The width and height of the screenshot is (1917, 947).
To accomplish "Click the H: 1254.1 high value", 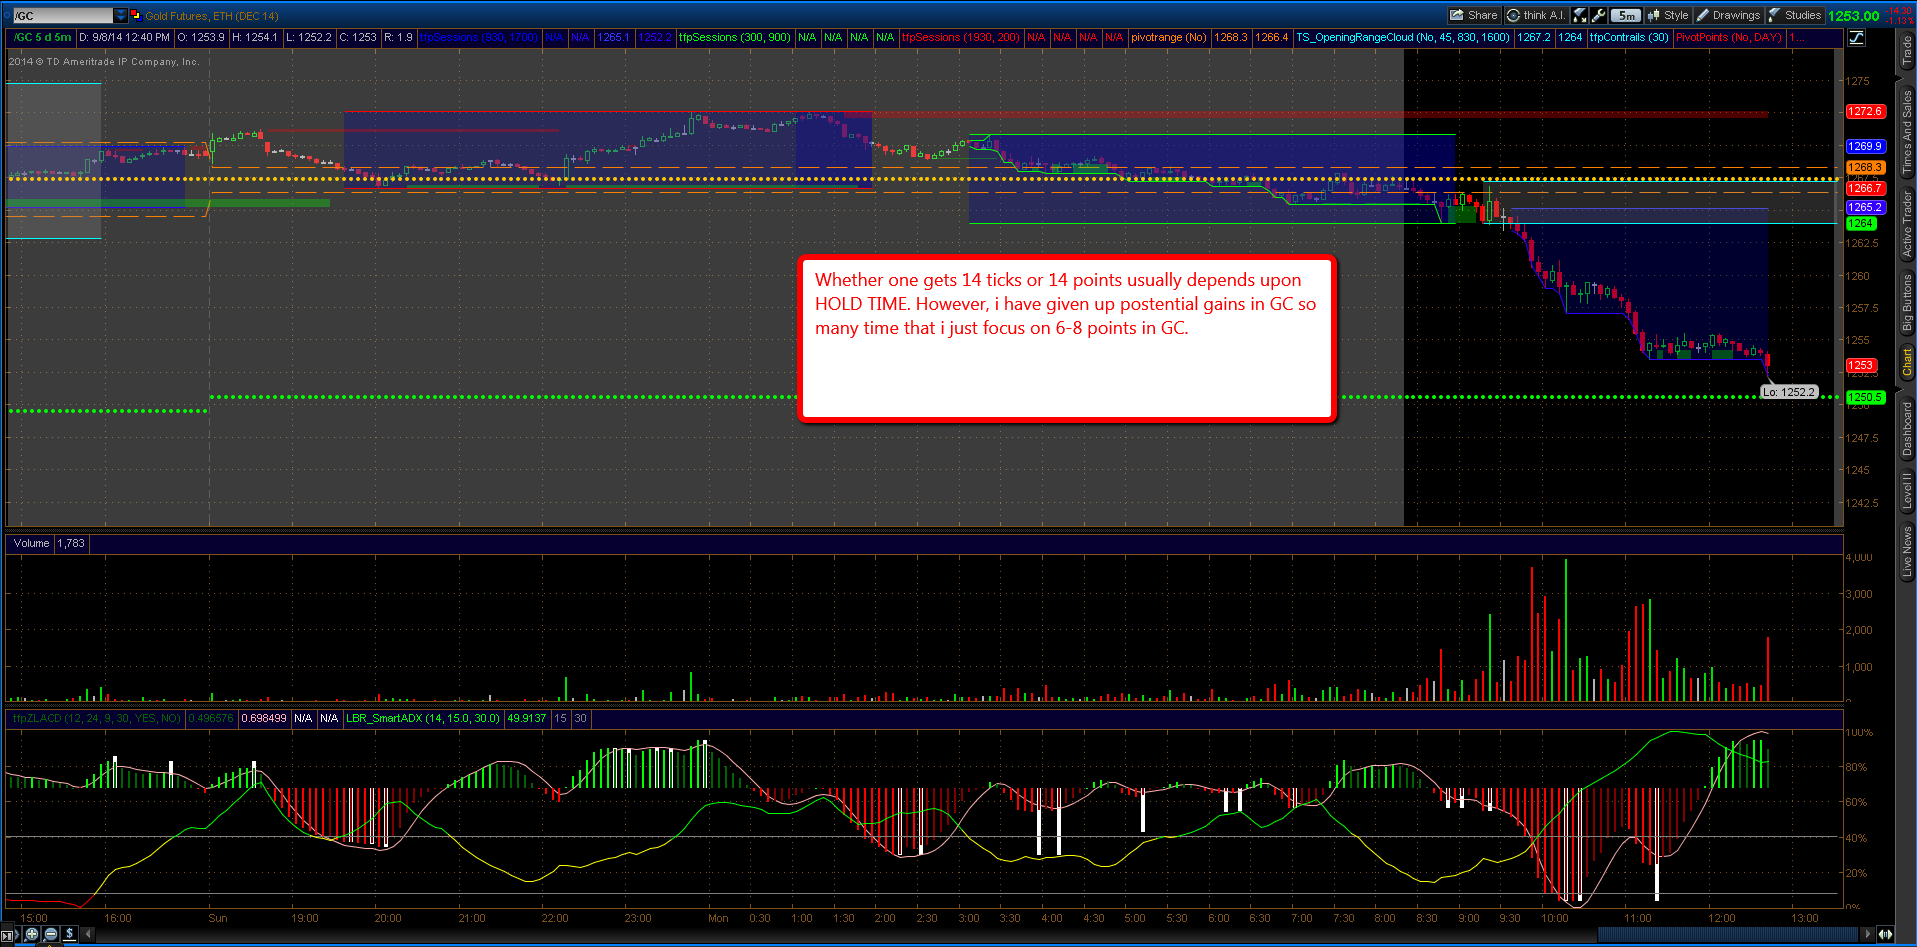I will [255, 38].
